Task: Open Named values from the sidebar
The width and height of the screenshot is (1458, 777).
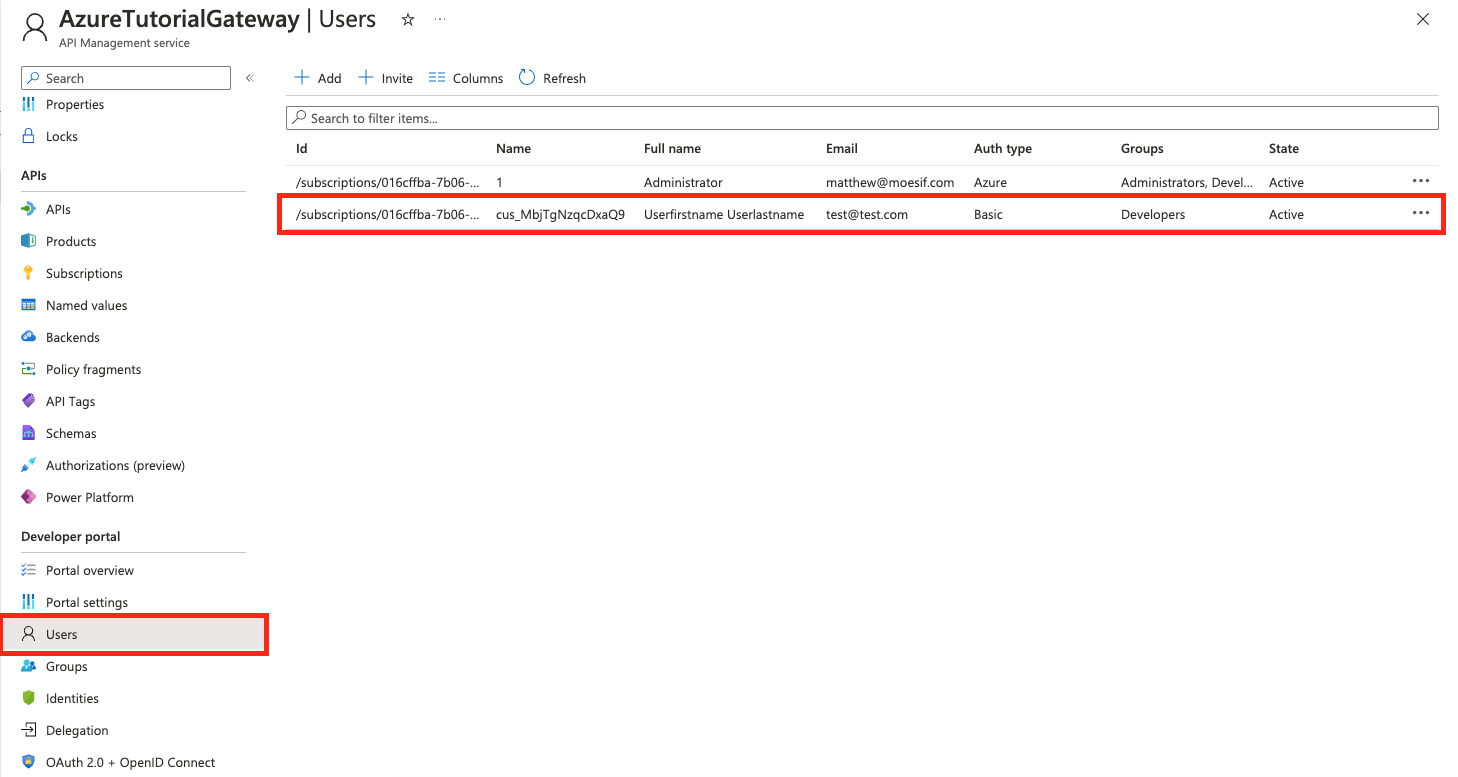Action: coord(86,306)
